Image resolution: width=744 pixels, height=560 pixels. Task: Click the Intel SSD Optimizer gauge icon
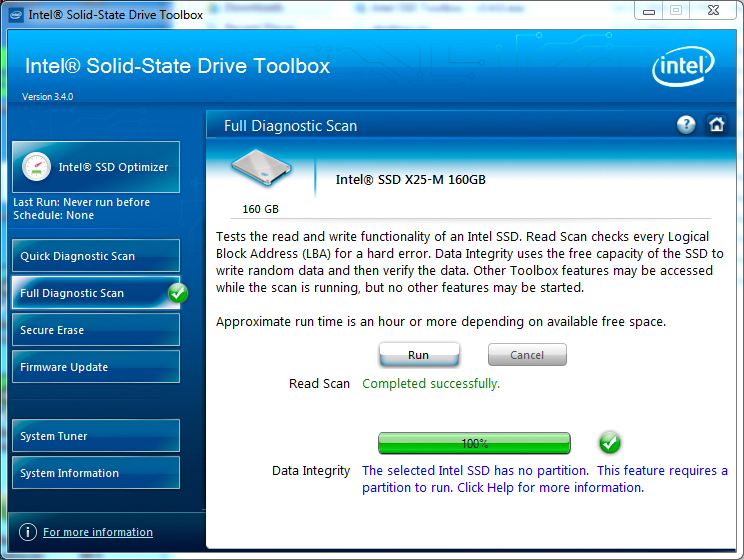pos(36,167)
